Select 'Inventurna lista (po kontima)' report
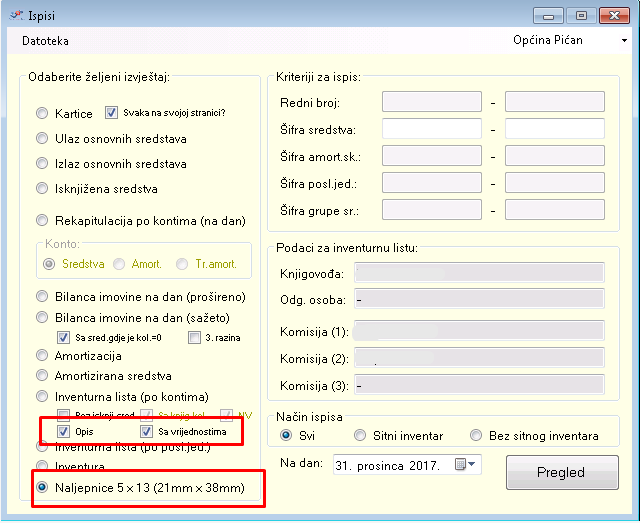 point(43,397)
